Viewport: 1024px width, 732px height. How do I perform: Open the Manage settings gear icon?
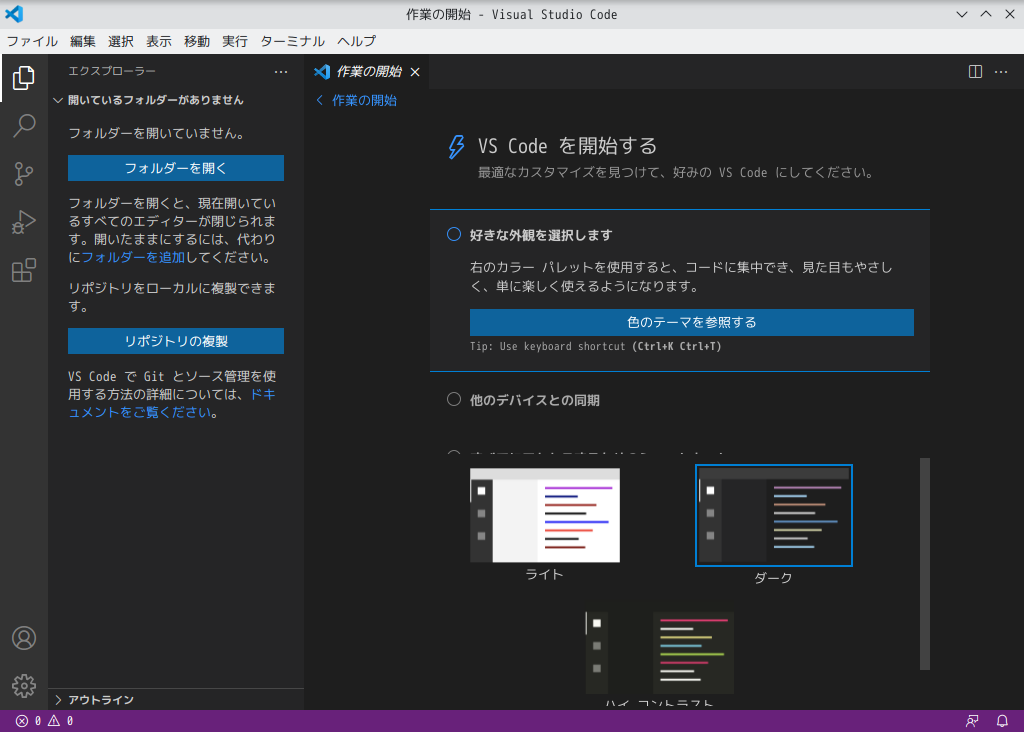pyautogui.click(x=24, y=687)
